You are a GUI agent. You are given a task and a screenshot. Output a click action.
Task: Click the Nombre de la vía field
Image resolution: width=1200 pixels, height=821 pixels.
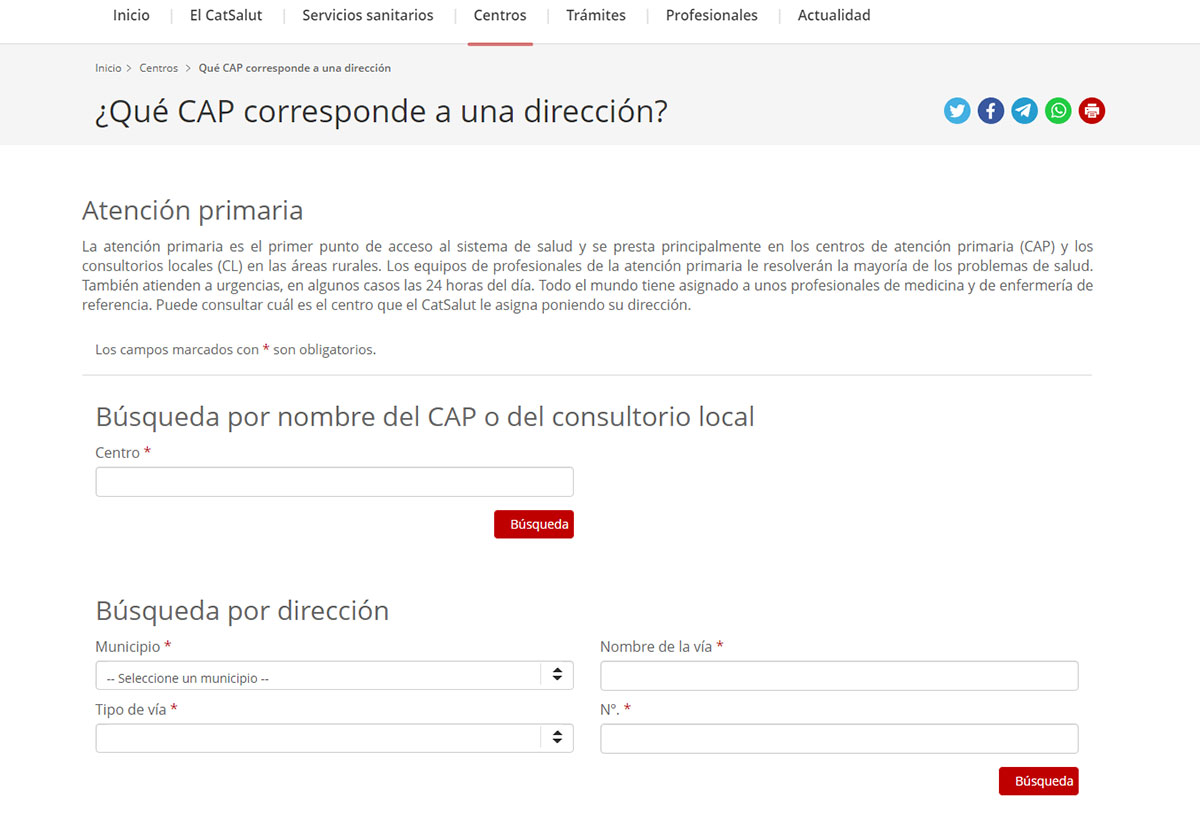[x=838, y=676]
